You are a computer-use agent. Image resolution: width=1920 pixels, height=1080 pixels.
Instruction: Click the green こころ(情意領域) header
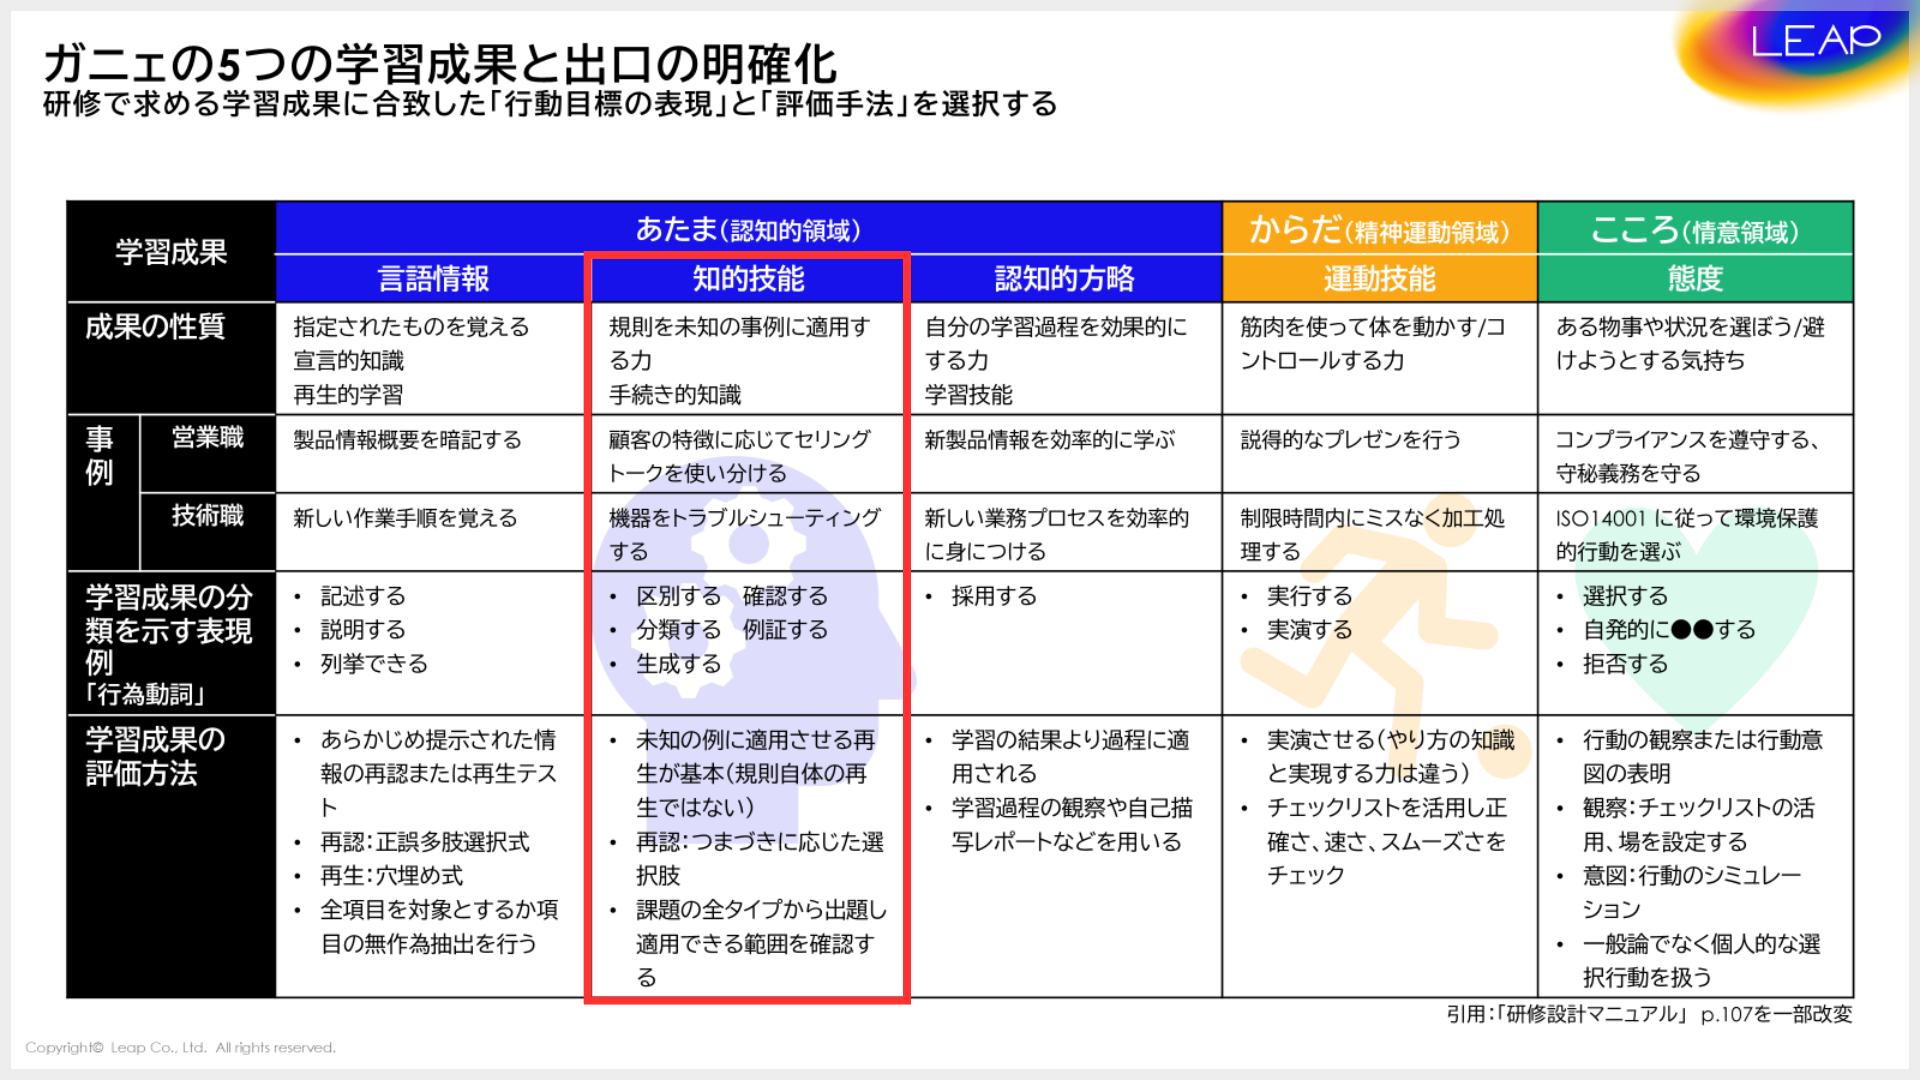(x=1694, y=228)
